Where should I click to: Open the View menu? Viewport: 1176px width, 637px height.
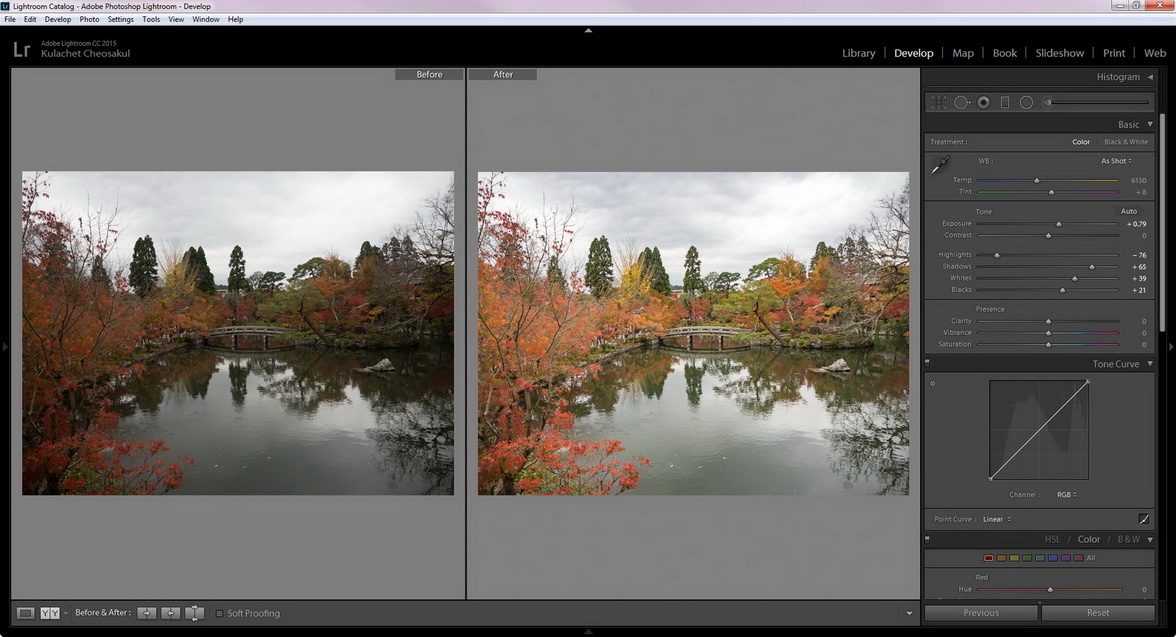(x=176, y=20)
